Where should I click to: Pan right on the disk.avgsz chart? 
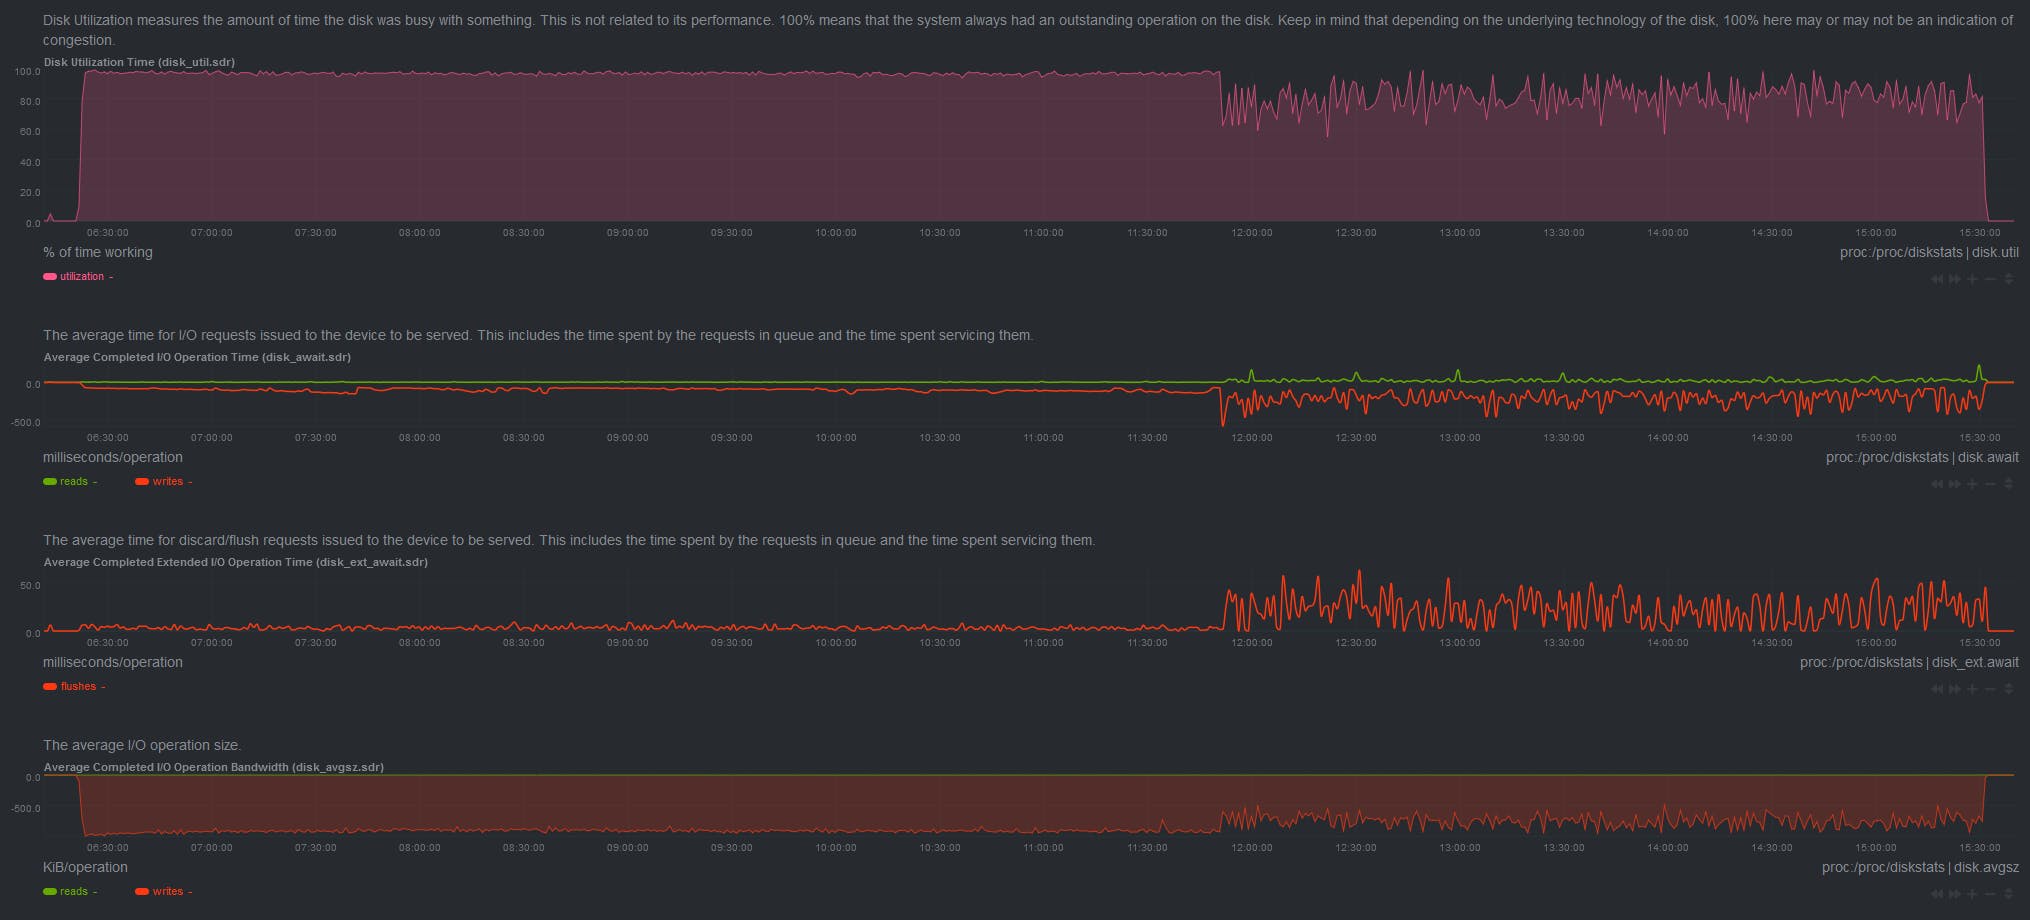[1954, 894]
